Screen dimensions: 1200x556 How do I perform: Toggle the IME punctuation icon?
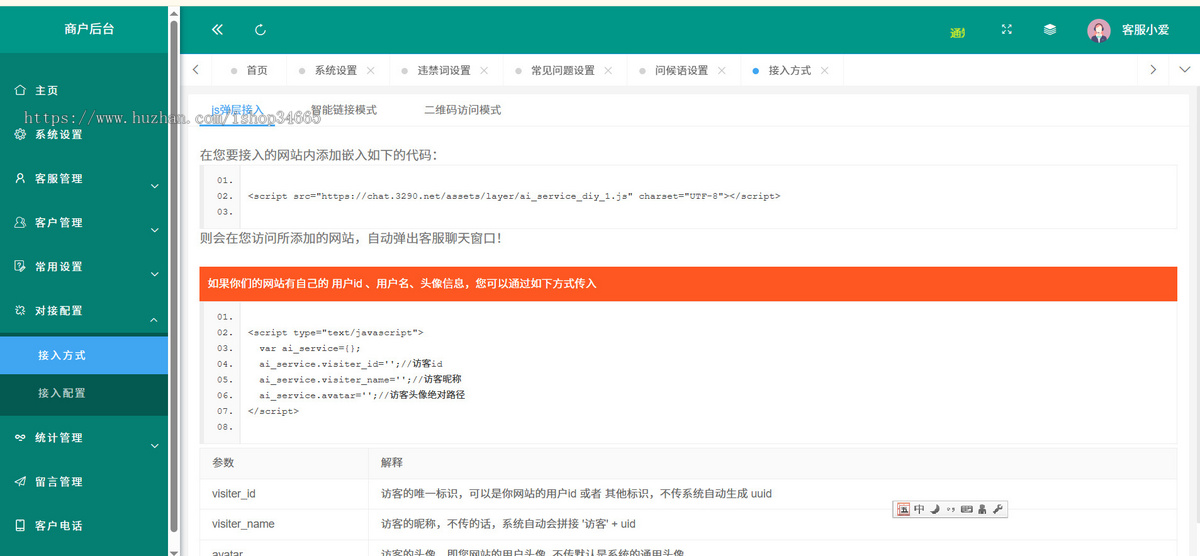[x=950, y=509]
